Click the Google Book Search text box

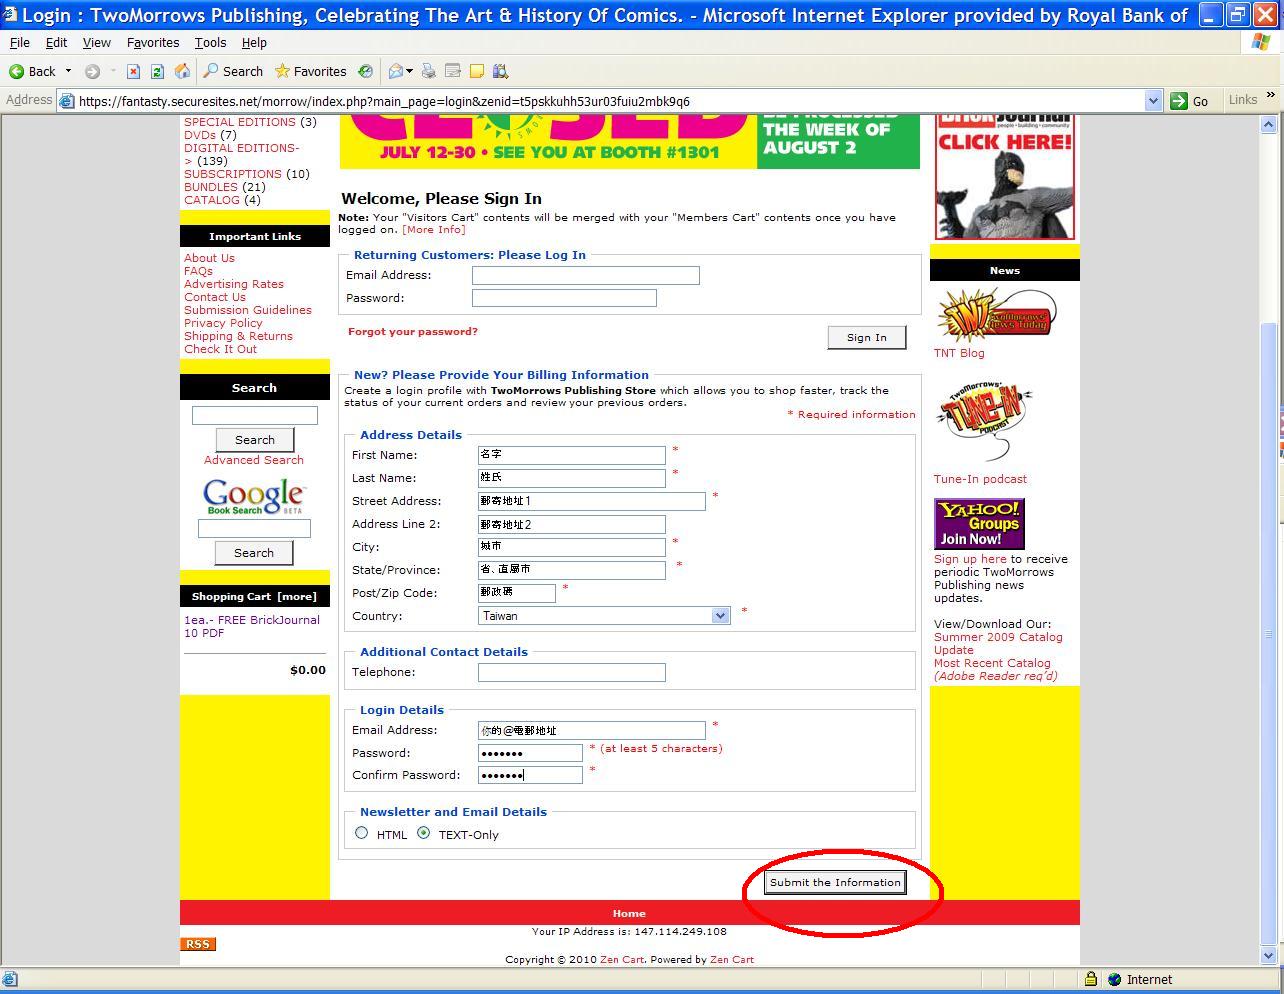[x=254, y=528]
